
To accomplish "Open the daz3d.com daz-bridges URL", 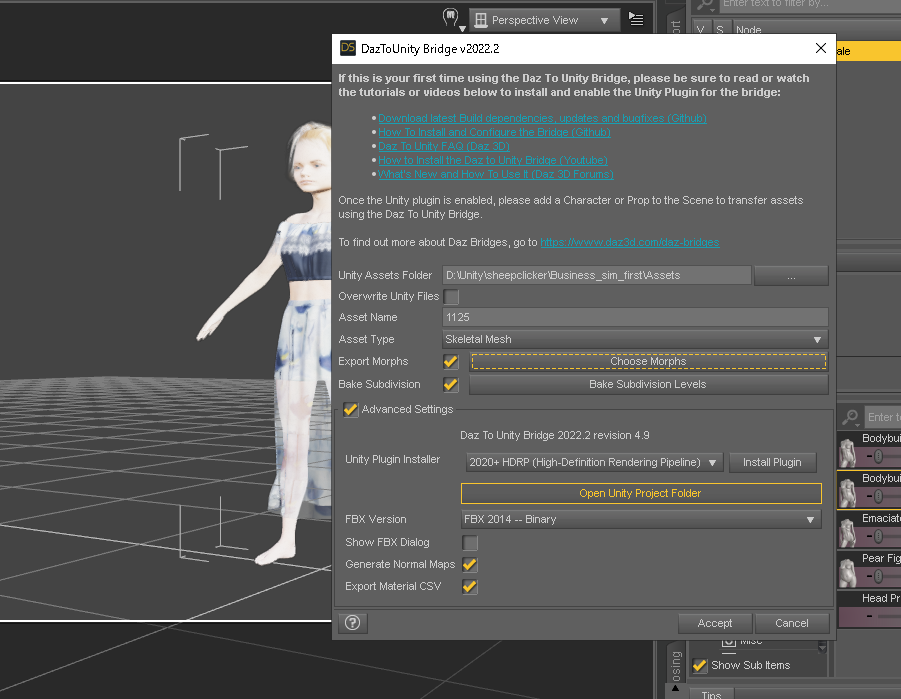I will (630, 242).
